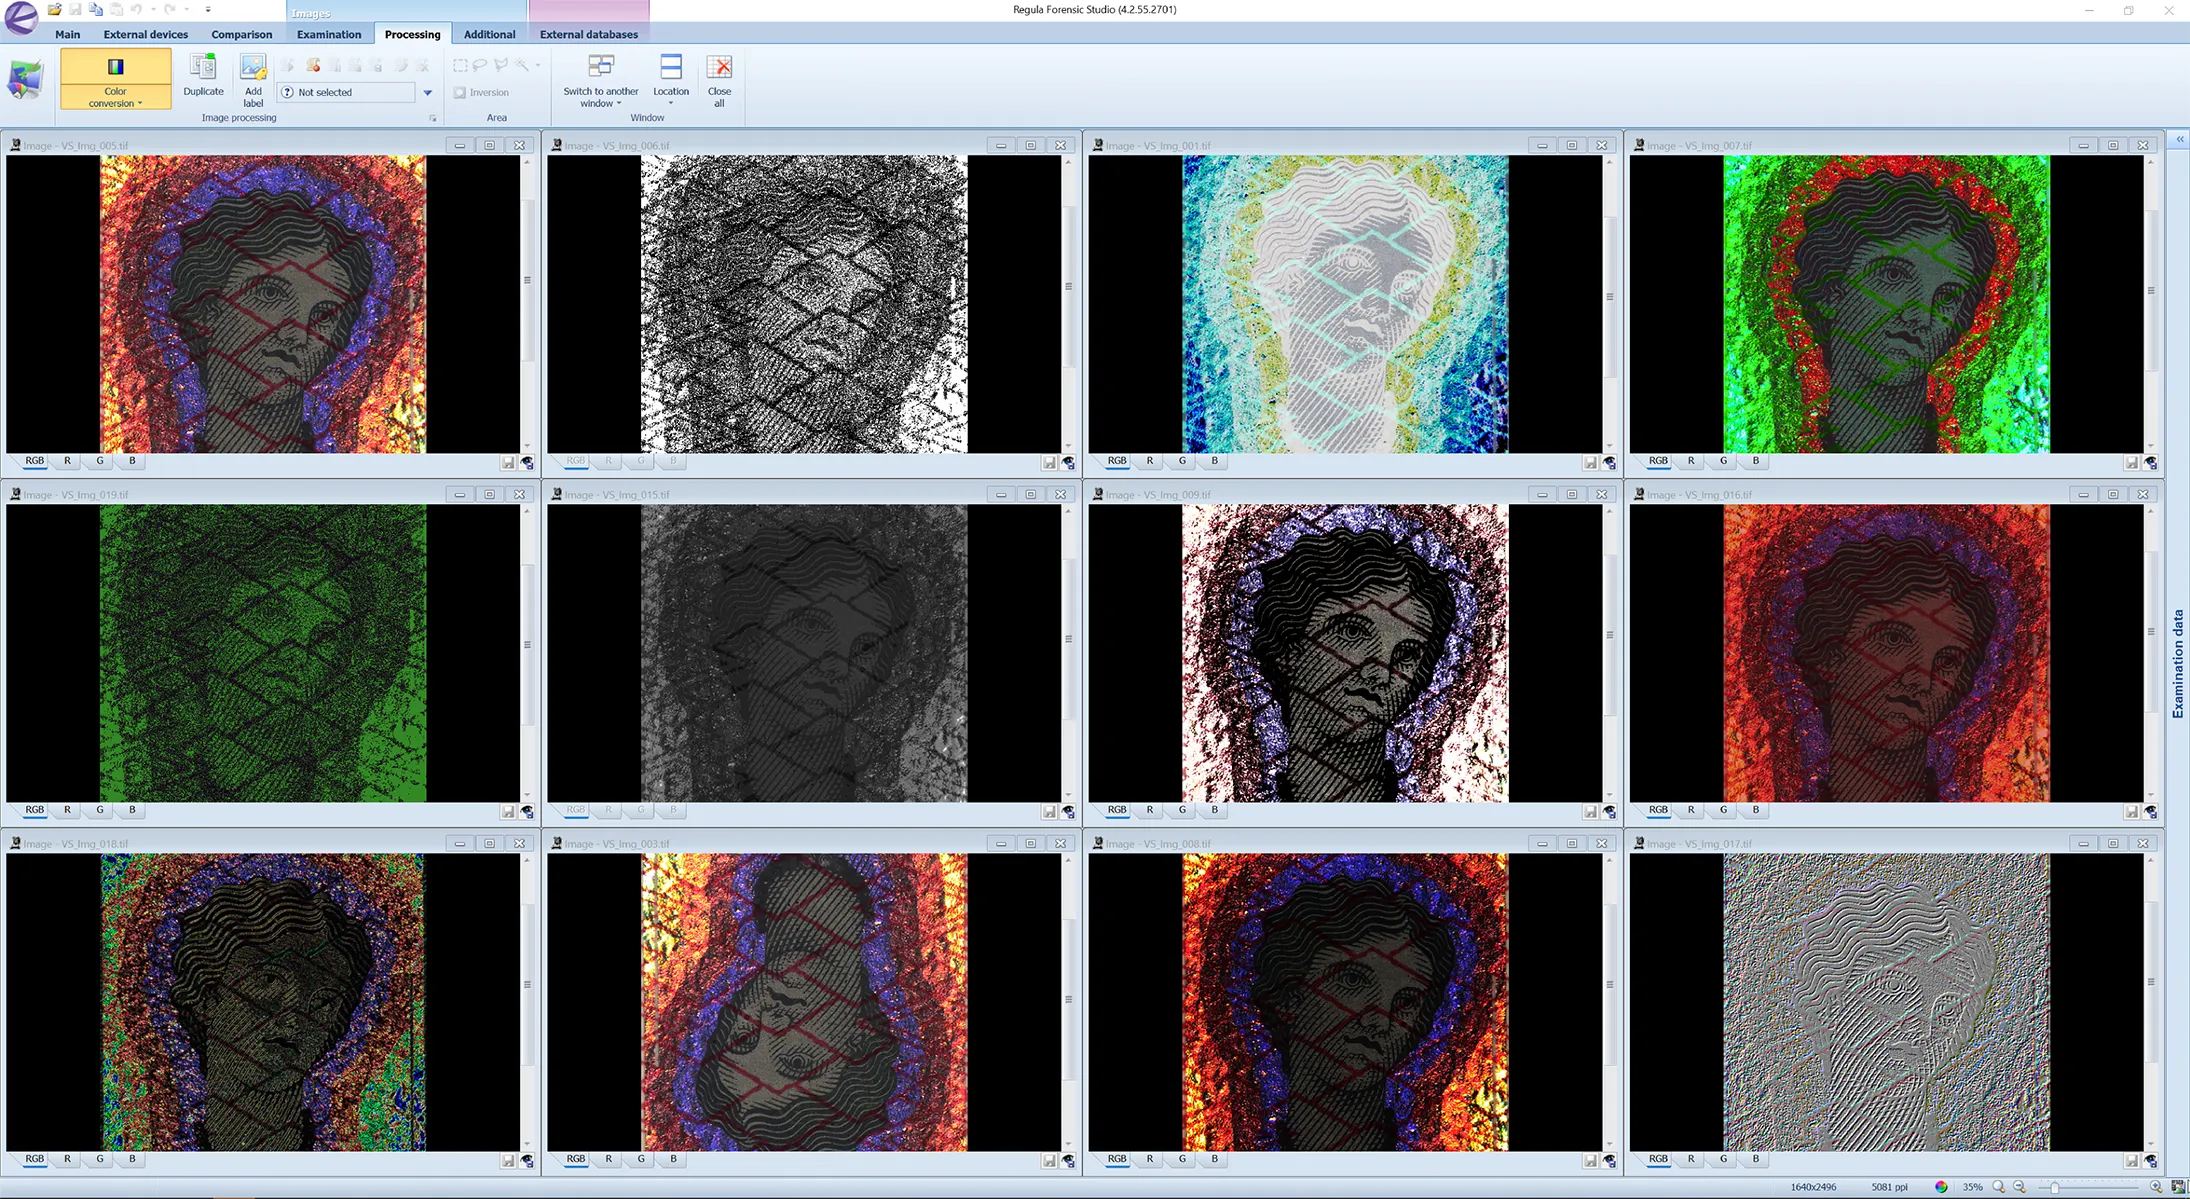Screen dimensions: 2190x1199
Task: Save VS_Img_005.tif using its disk icon
Action: coord(508,462)
